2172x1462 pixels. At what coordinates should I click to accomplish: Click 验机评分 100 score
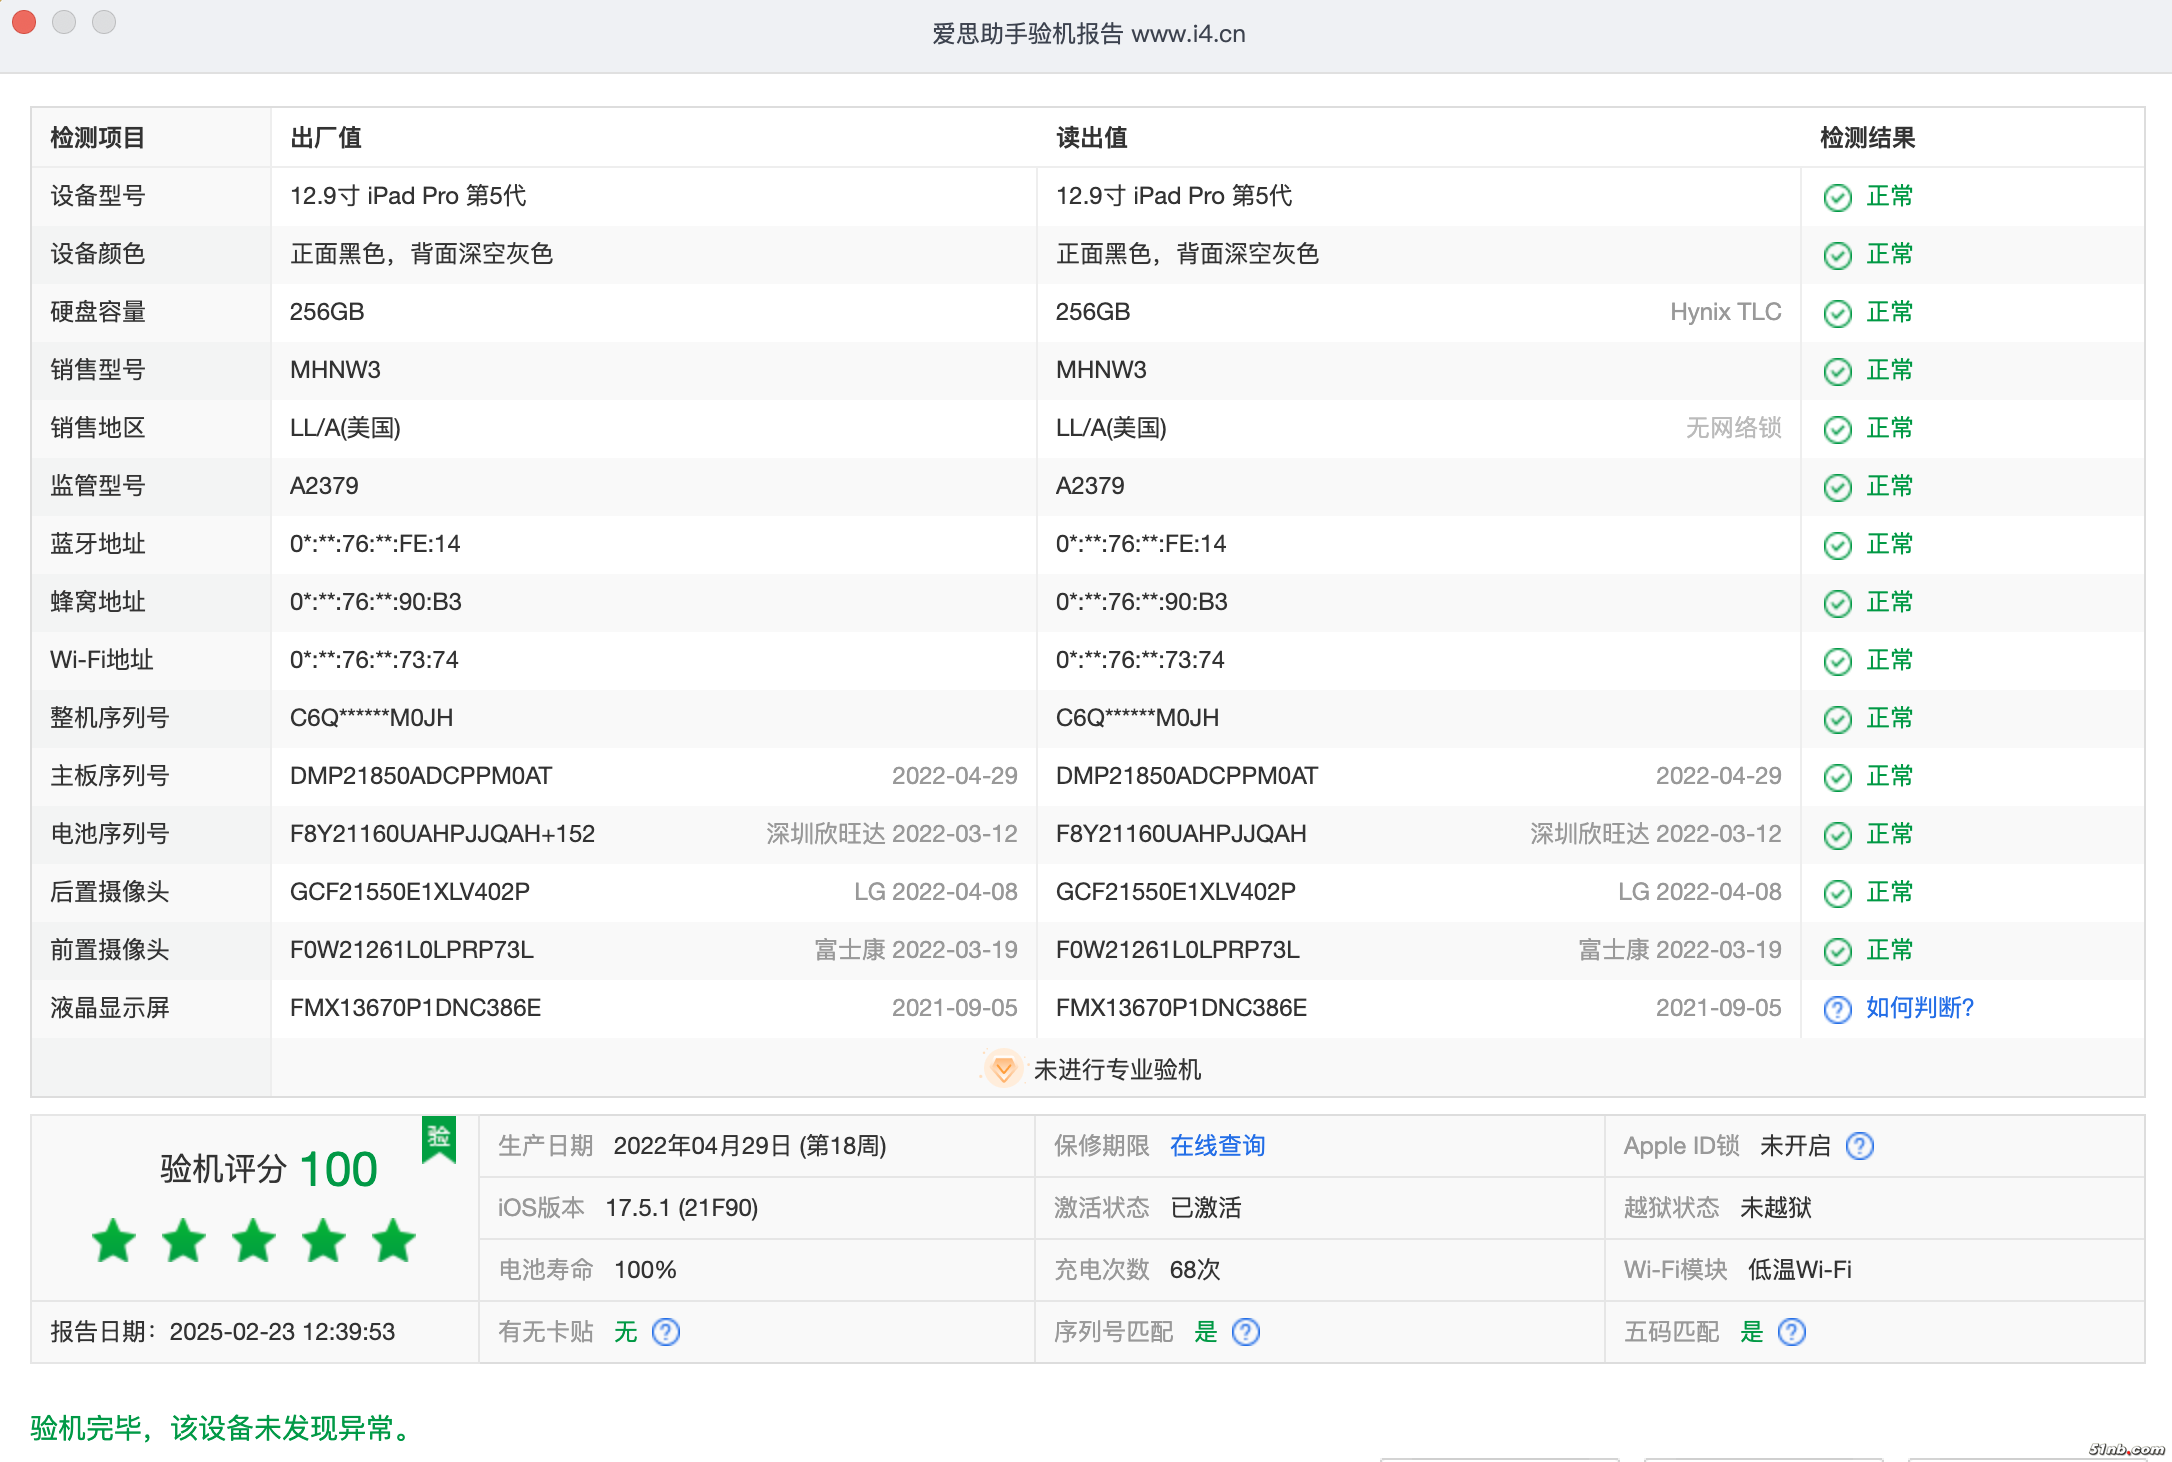269,1169
